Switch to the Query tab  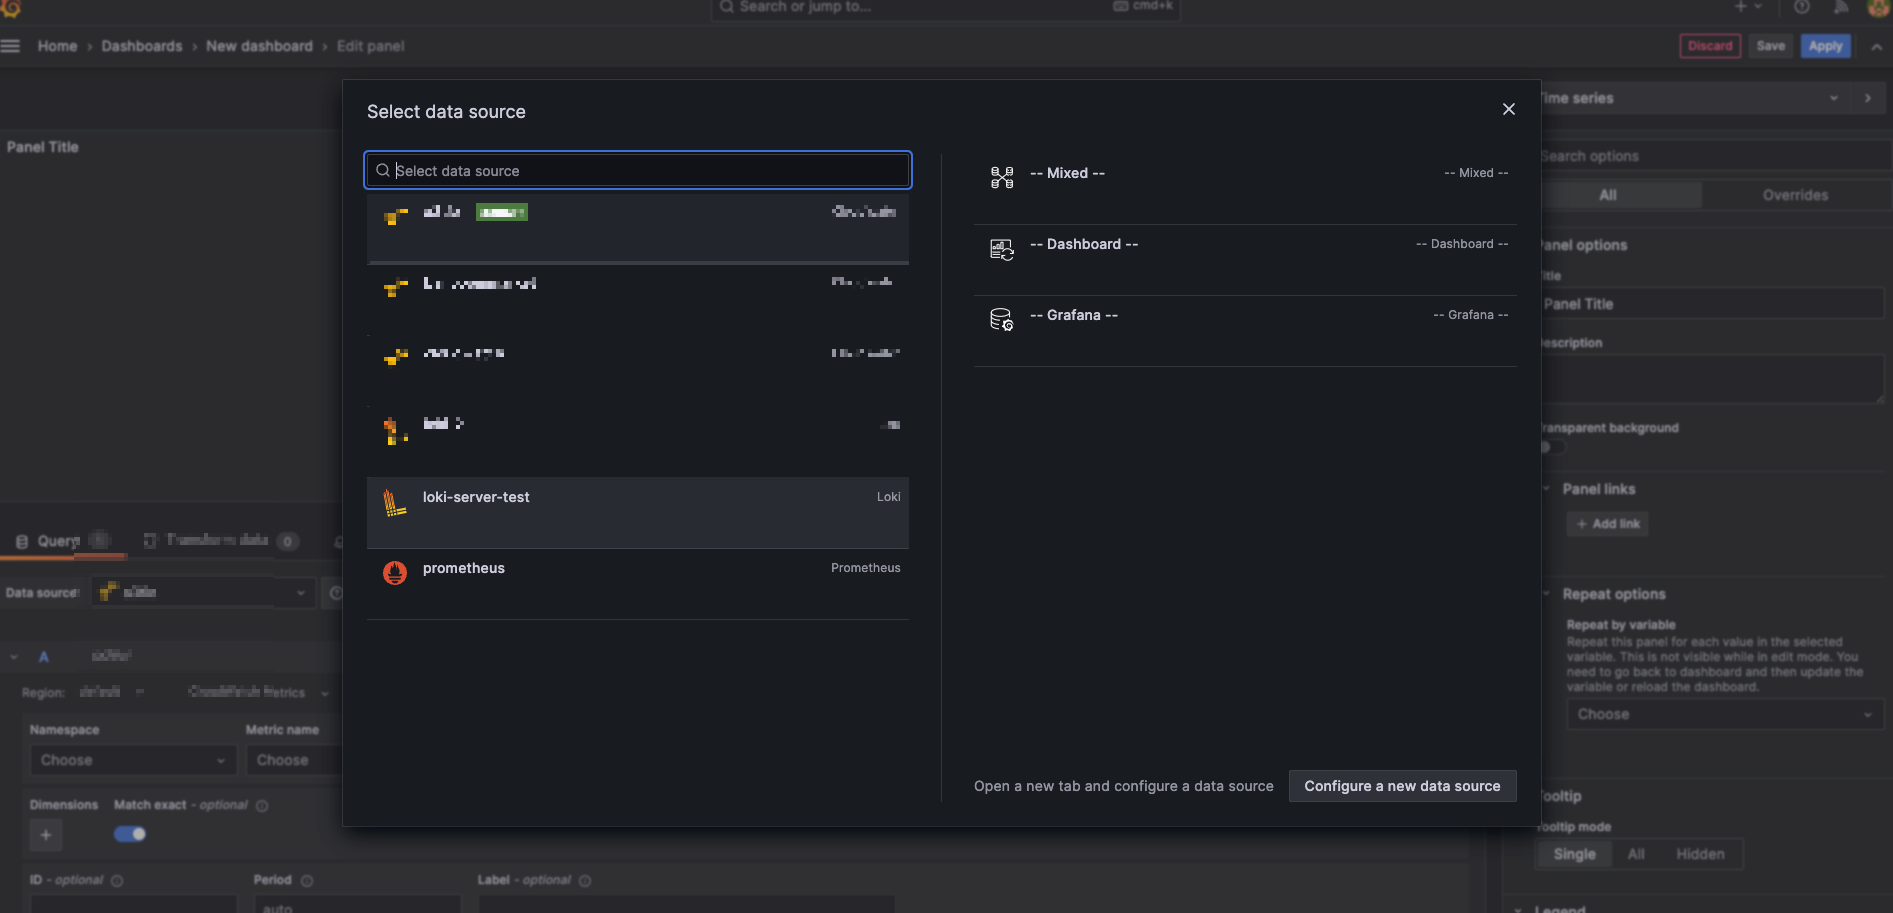62,541
